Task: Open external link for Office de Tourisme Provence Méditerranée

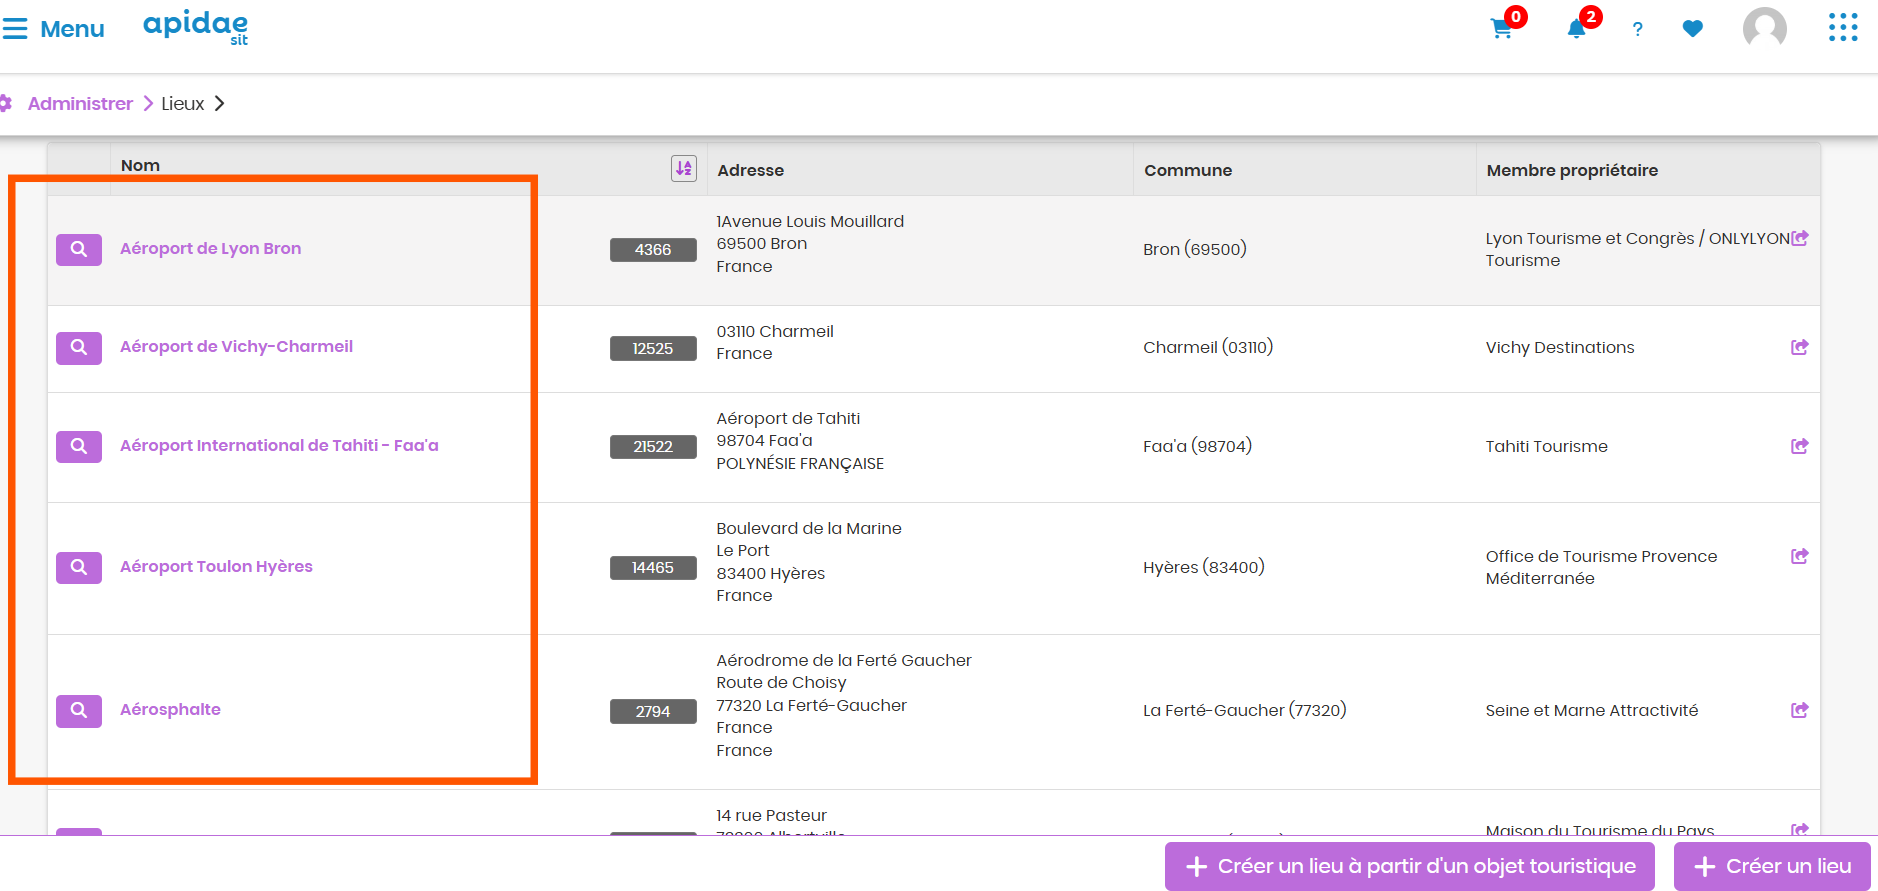Action: (1800, 556)
